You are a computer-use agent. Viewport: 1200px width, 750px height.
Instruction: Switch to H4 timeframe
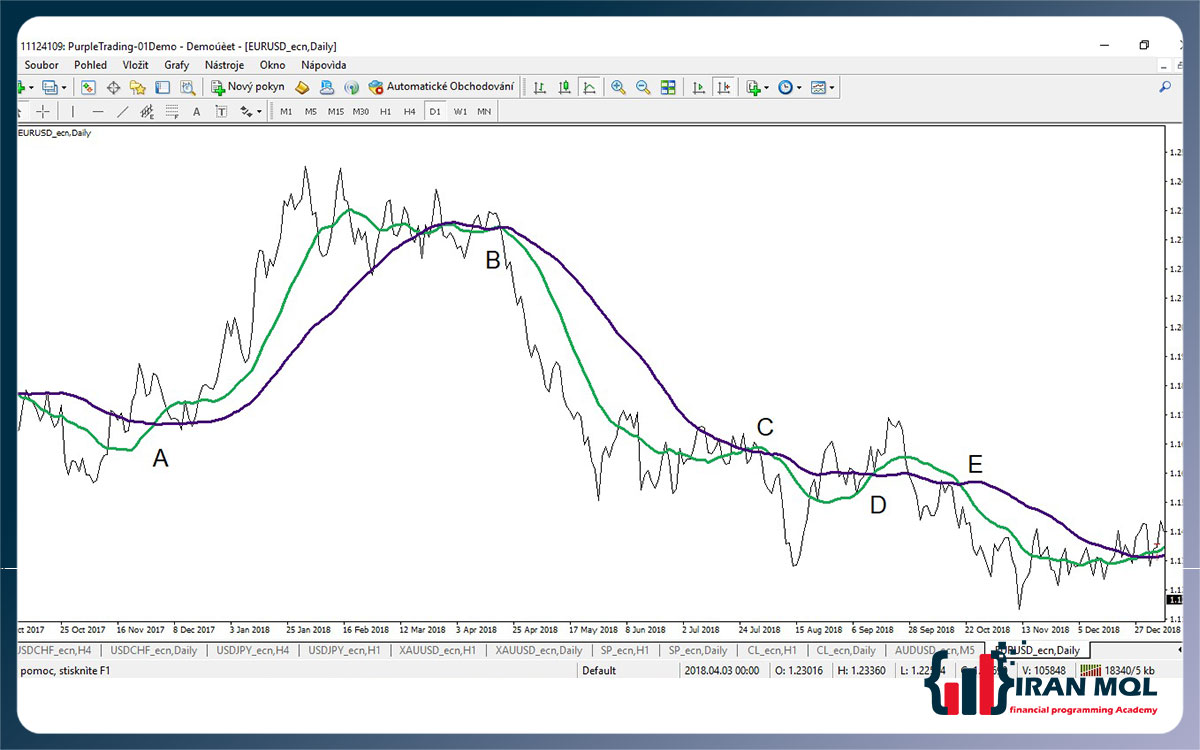click(x=410, y=111)
